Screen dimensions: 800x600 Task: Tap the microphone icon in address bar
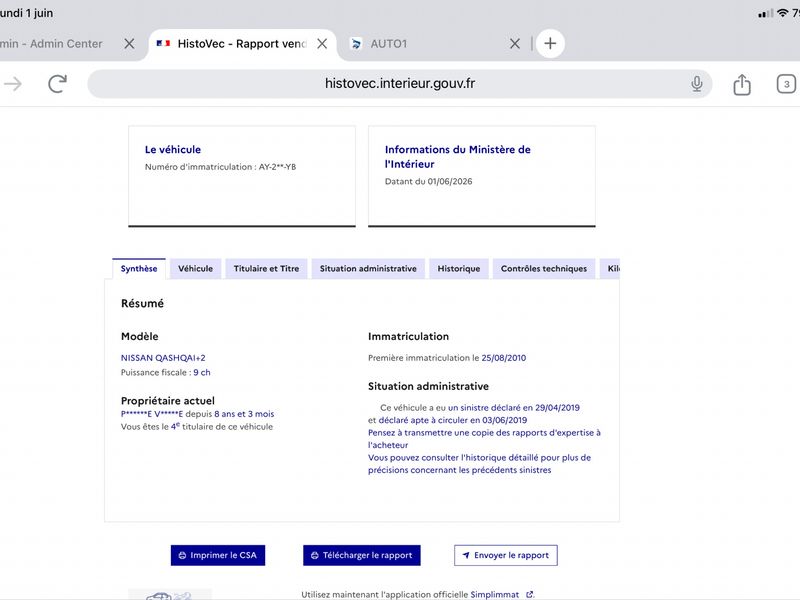696,84
